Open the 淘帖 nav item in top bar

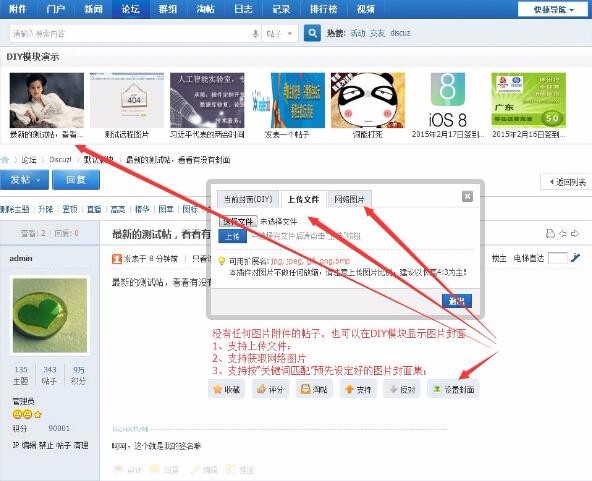[206, 9]
